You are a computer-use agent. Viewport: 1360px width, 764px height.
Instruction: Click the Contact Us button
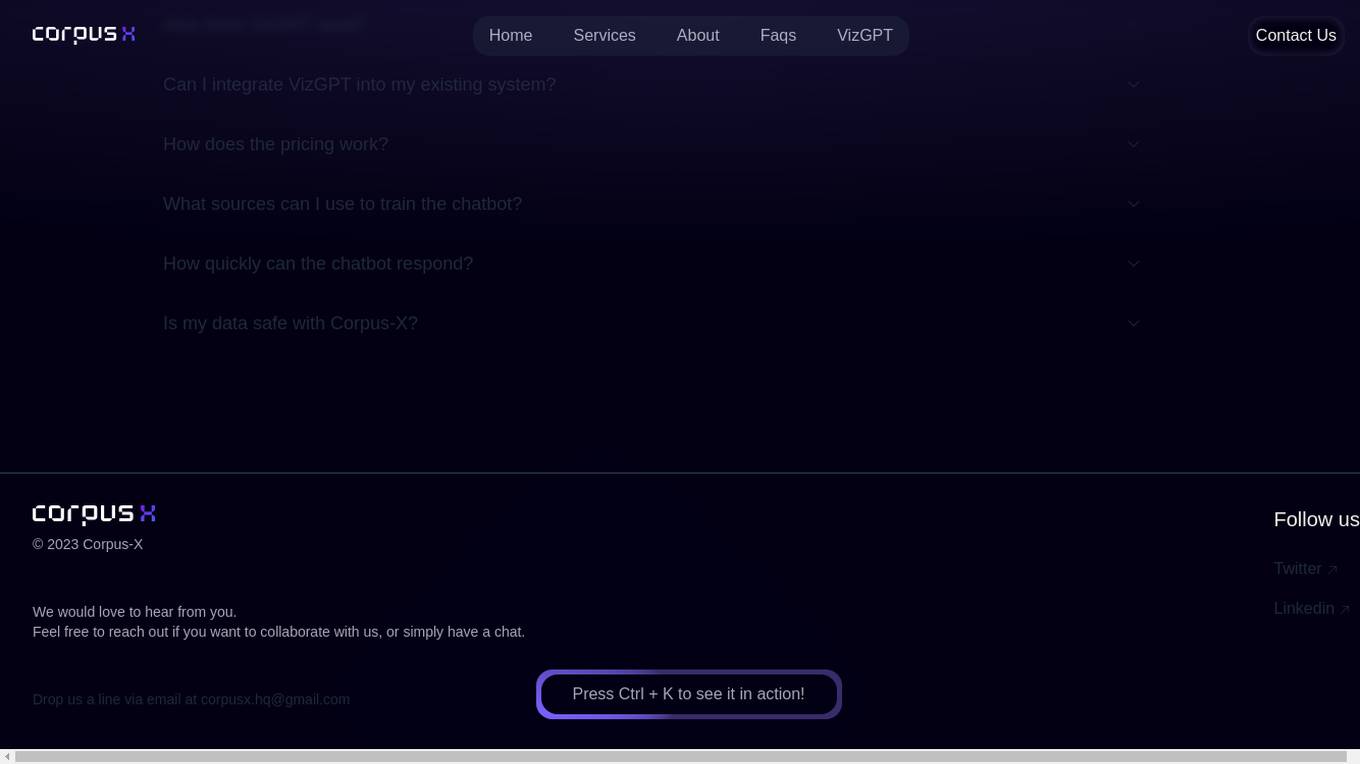[x=1295, y=35]
